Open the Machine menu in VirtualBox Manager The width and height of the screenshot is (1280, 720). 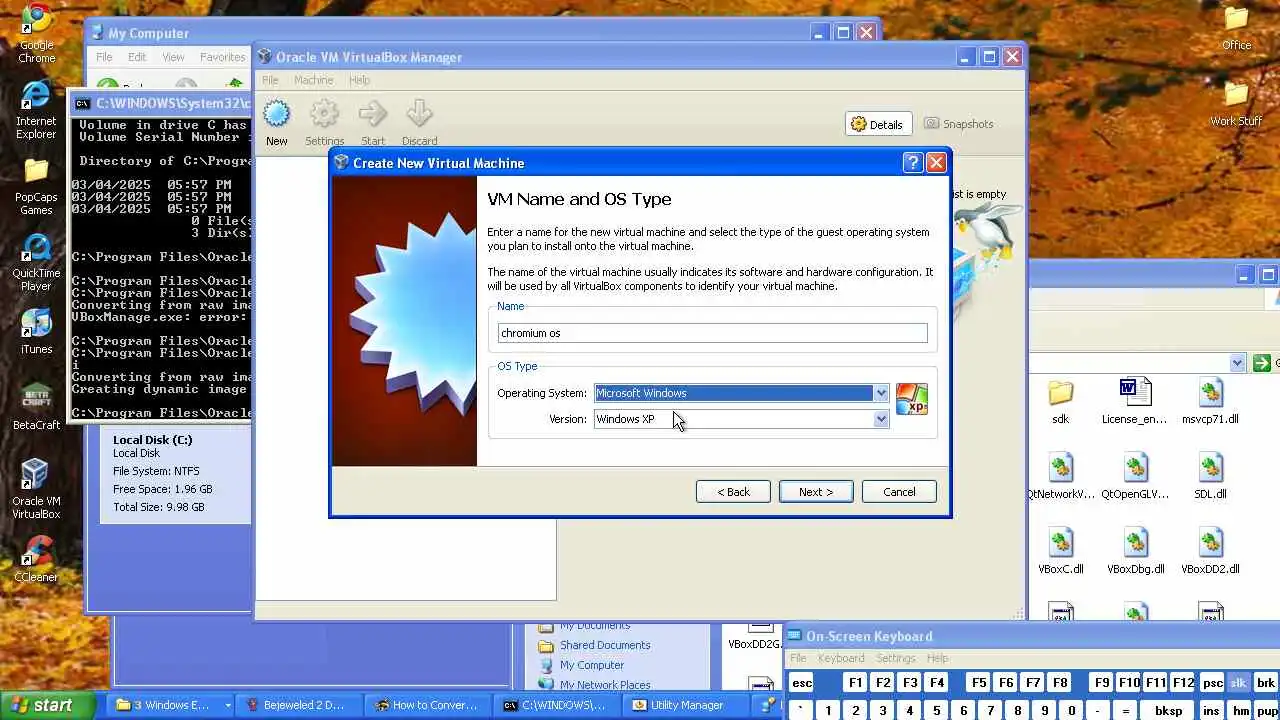313,80
